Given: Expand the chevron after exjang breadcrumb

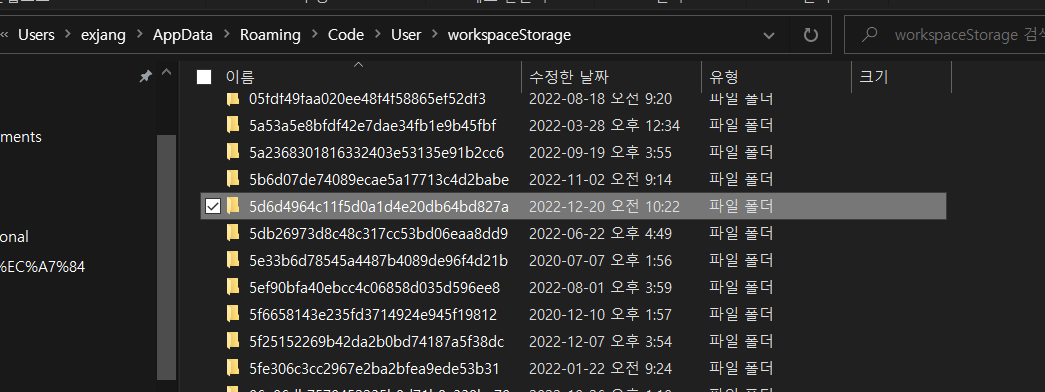Looking at the screenshot, I should click(139, 35).
